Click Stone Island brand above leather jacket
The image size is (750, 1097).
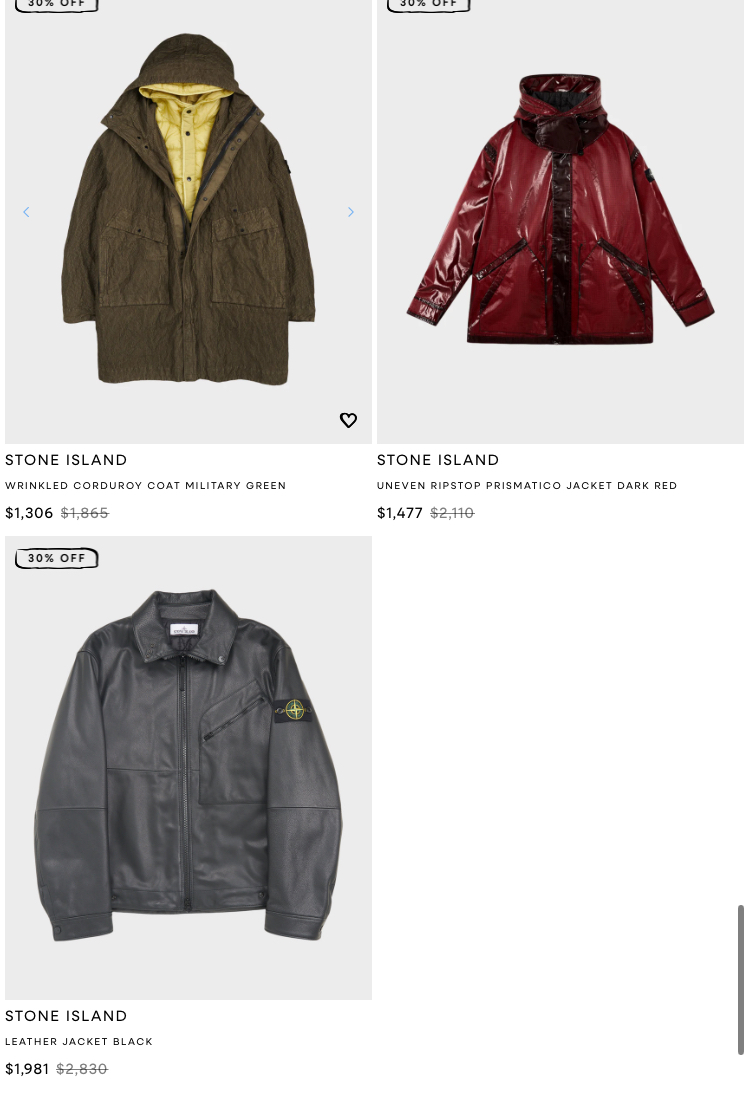click(66, 1017)
